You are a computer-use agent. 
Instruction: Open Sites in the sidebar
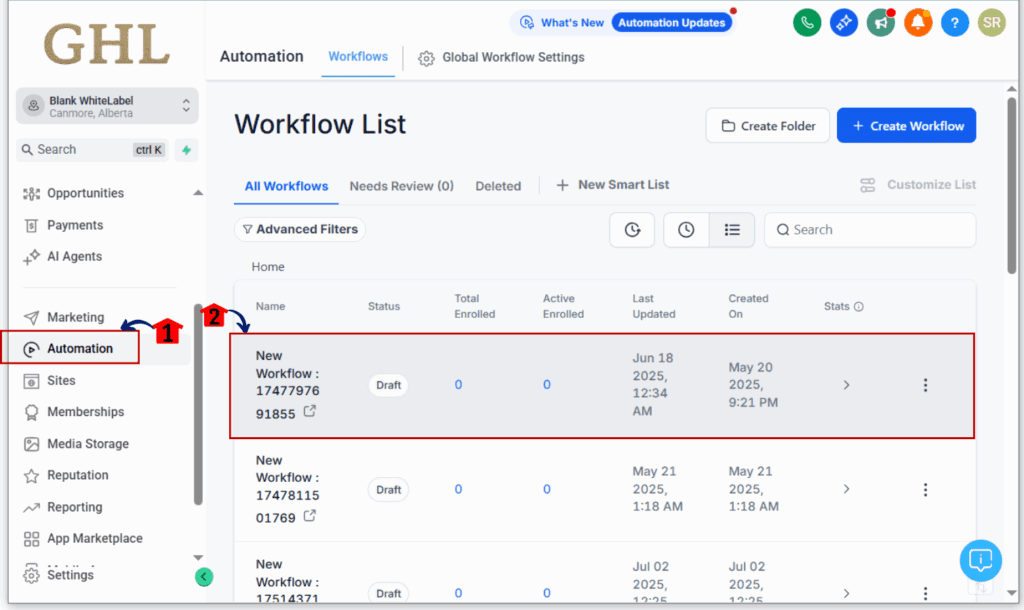point(61,381)
